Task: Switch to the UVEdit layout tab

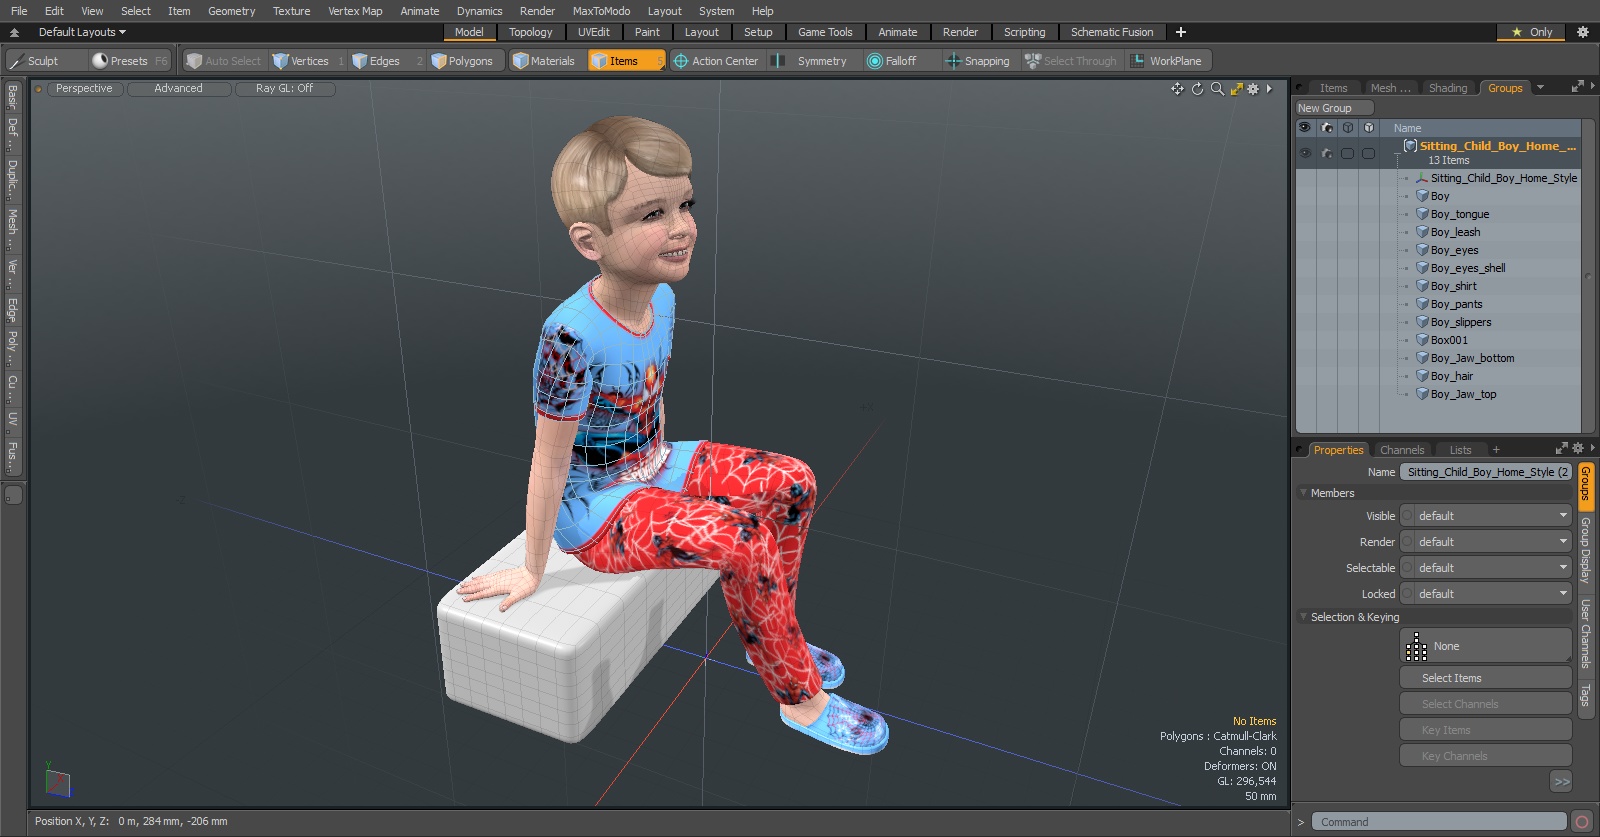Action: point(593,32)
